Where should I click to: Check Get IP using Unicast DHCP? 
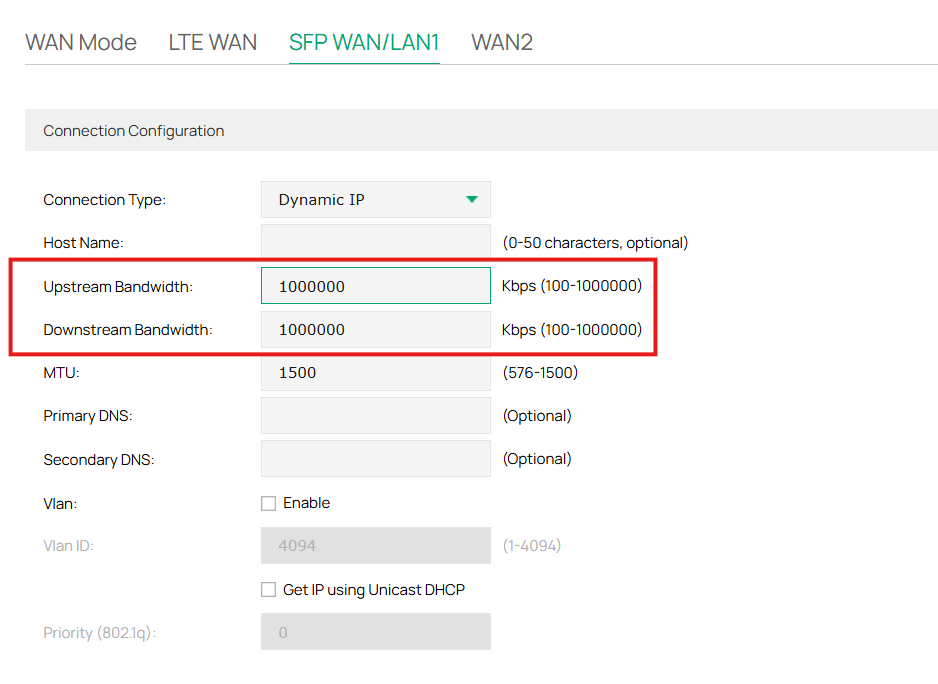(268, 589)
